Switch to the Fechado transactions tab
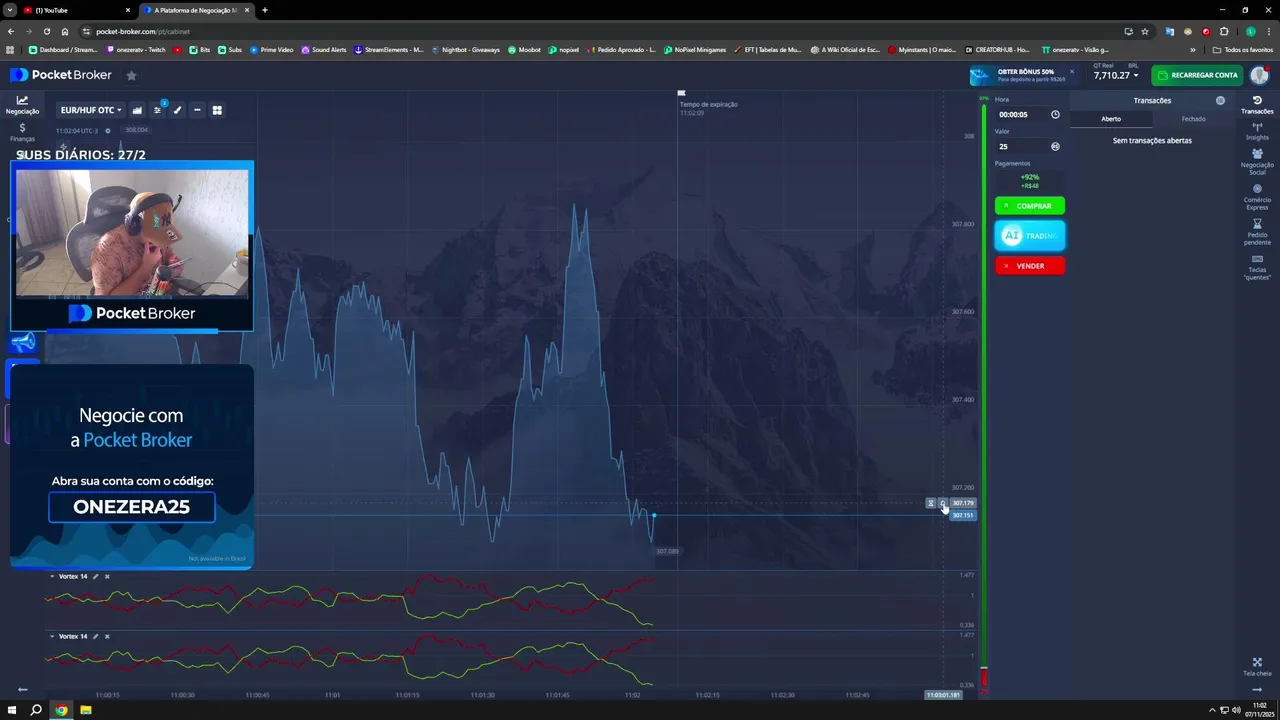Viewport: 1280px width, 720px height. click(x=1193, y=119)
